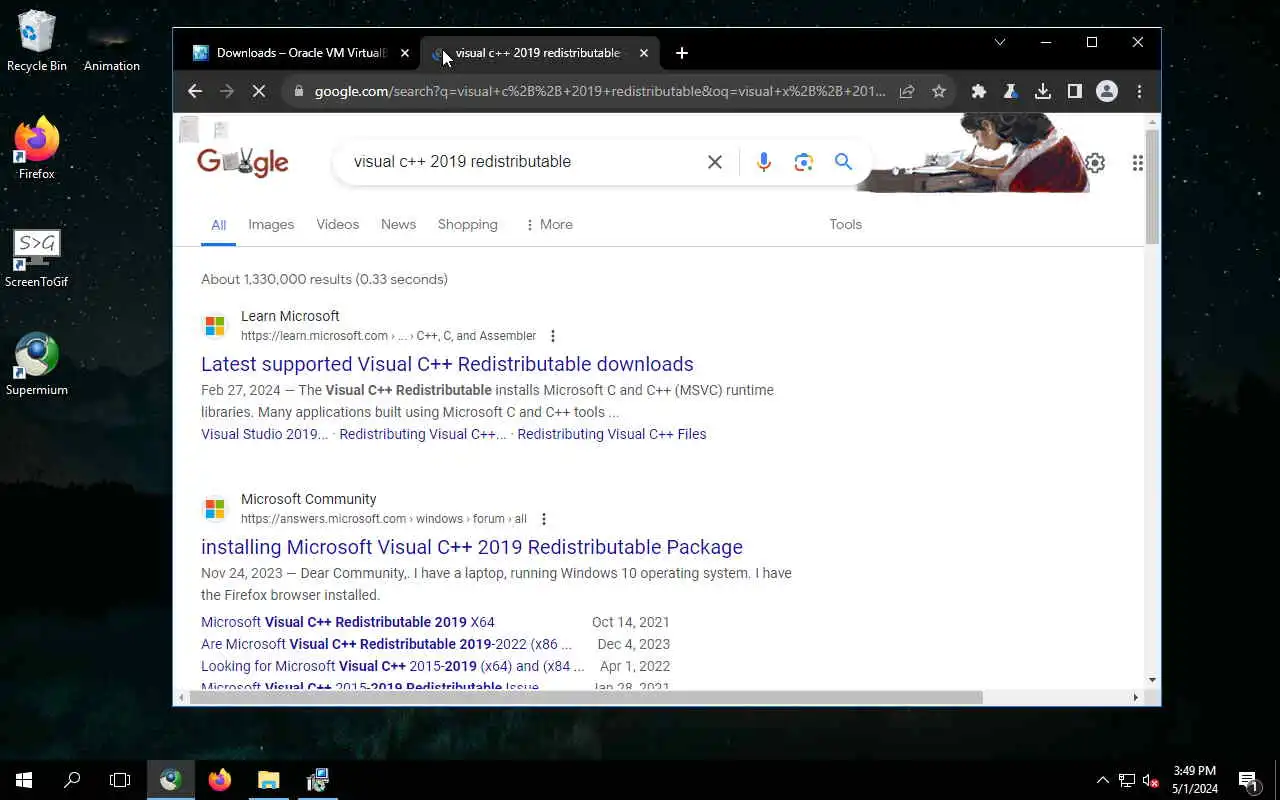Select the All results tab
The image size is (1280, 800).
click(218, 224)
